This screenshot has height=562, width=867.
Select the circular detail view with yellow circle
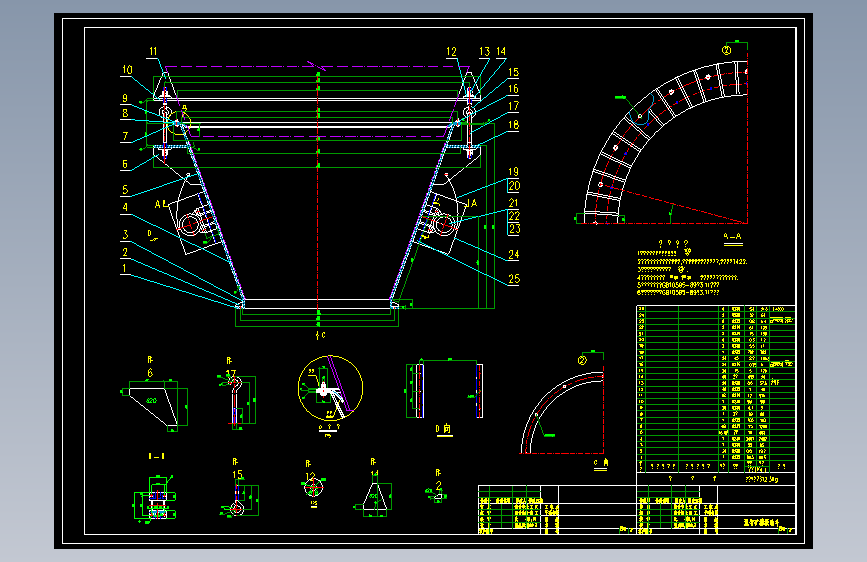330,388
